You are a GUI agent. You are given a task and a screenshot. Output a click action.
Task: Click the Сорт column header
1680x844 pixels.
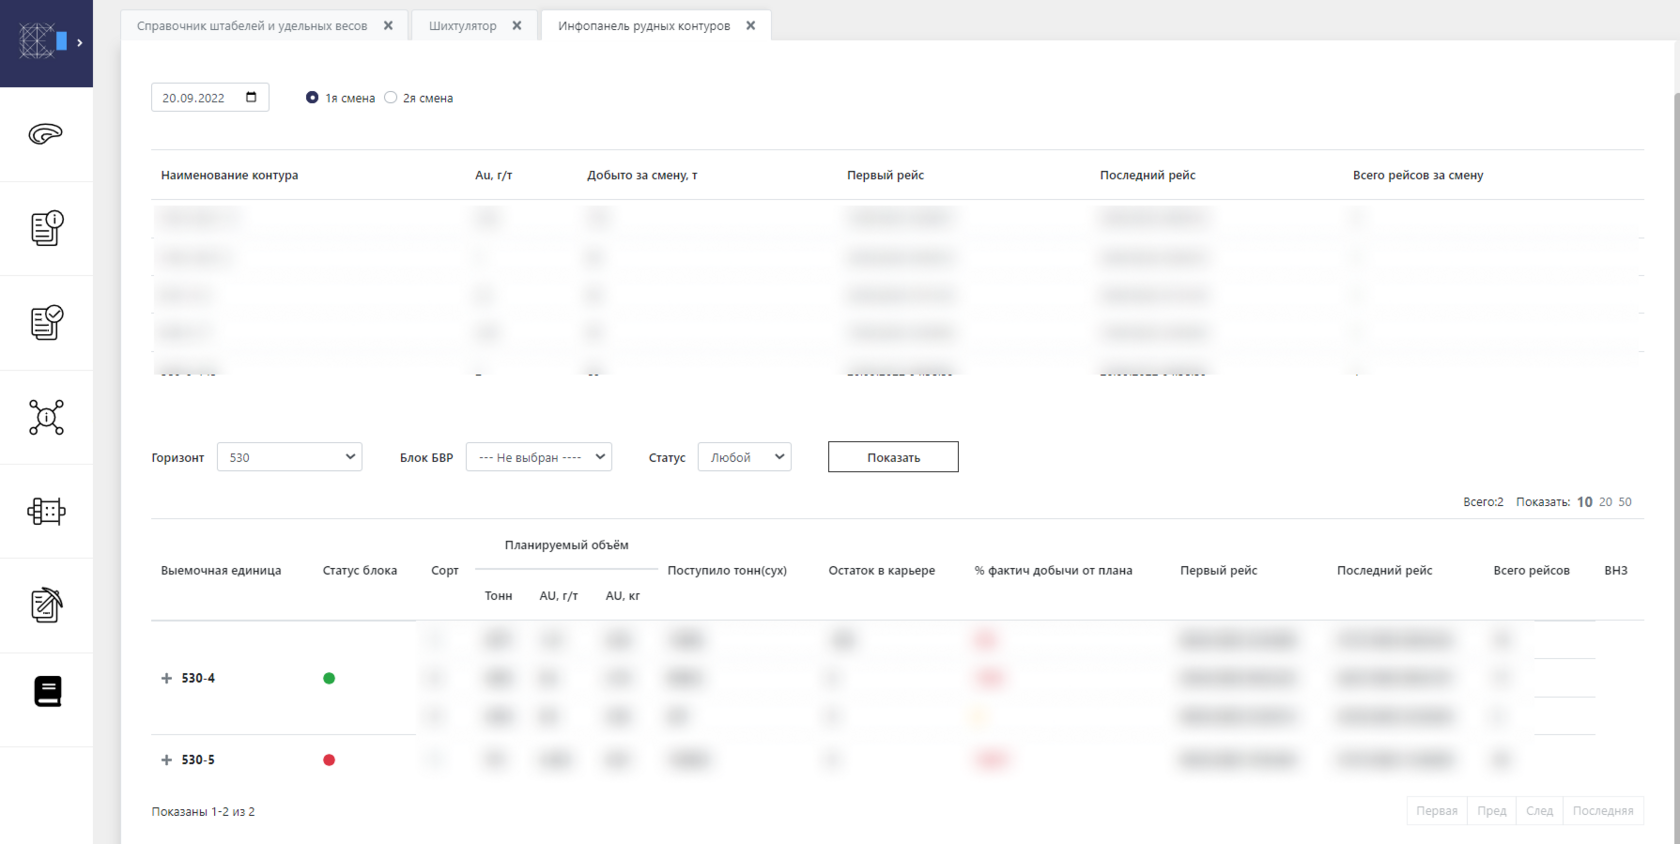pos(445,570)
